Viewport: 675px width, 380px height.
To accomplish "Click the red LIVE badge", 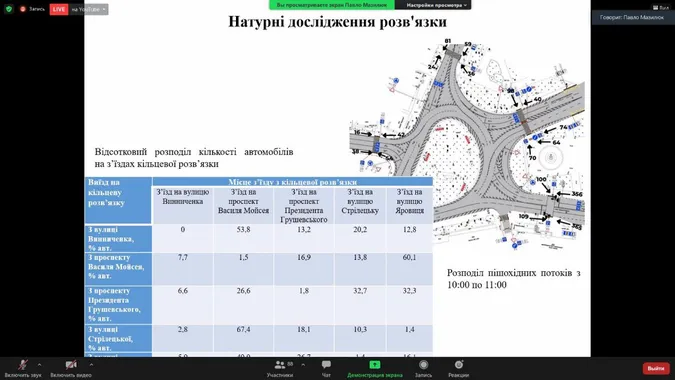I will [x=59, y=9].
